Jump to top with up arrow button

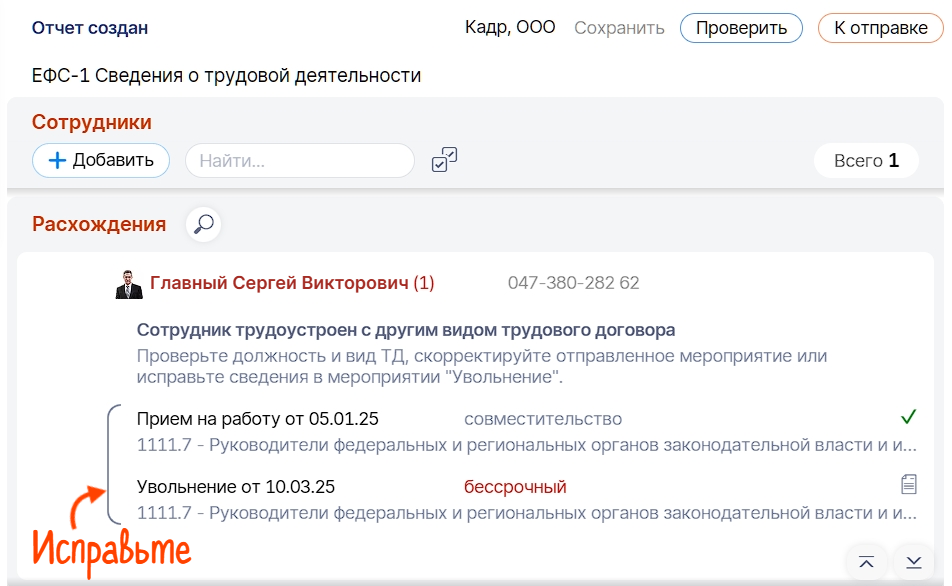click(866, 562)
